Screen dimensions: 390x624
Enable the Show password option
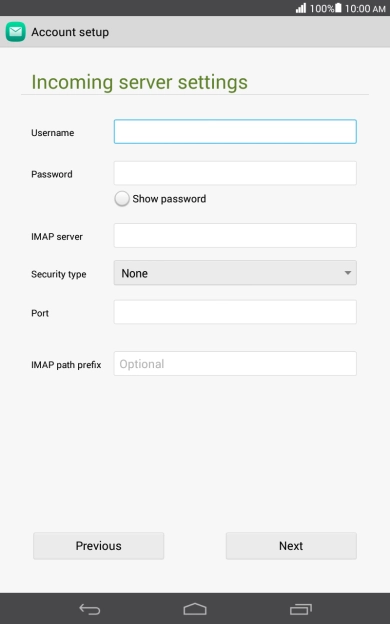tap(122, 199)
